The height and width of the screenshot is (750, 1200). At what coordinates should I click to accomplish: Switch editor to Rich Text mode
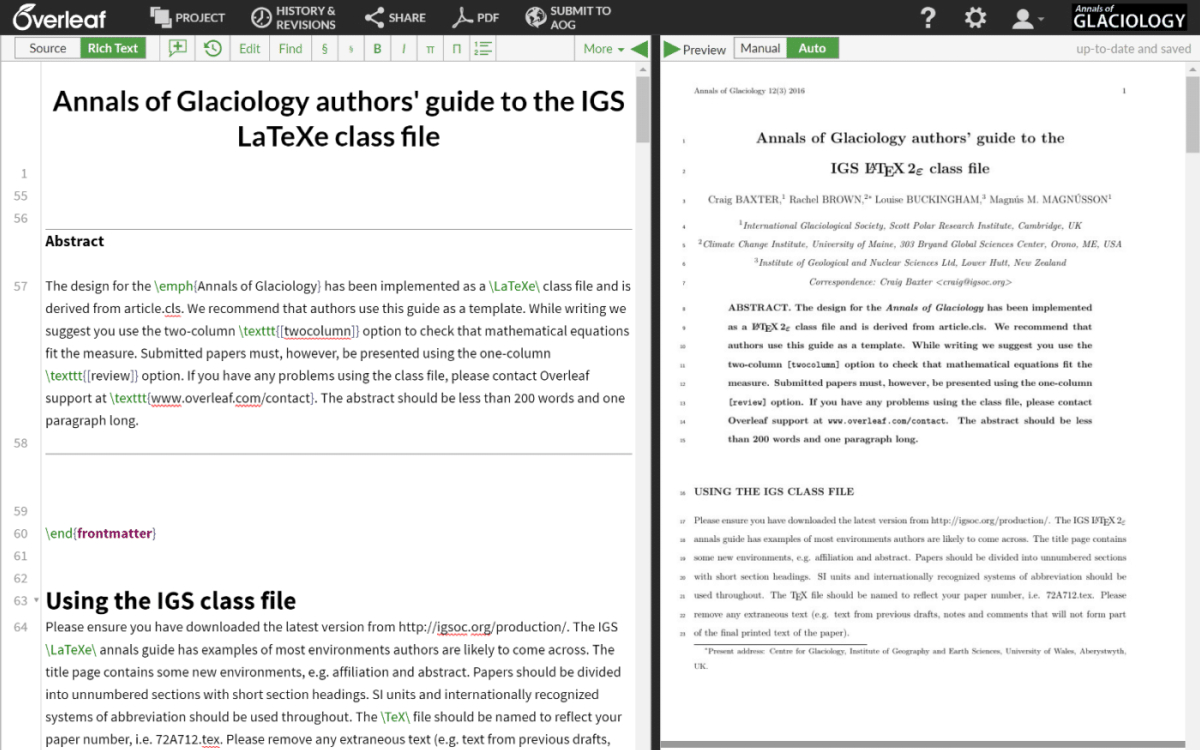click(x=113, y=48)
